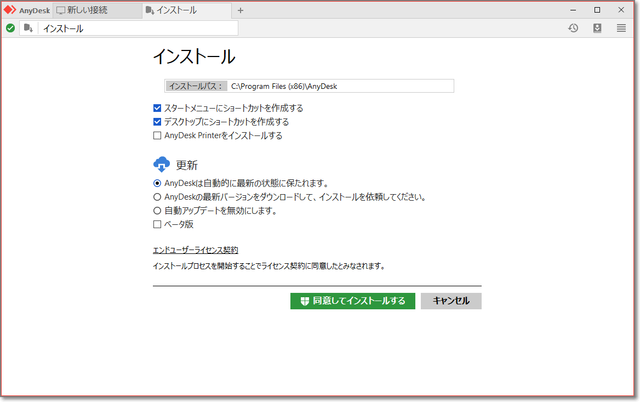Enable AnyDesk Printer installation checkbox
This screenshot has height=402, width=640.
tap(157, 136)
